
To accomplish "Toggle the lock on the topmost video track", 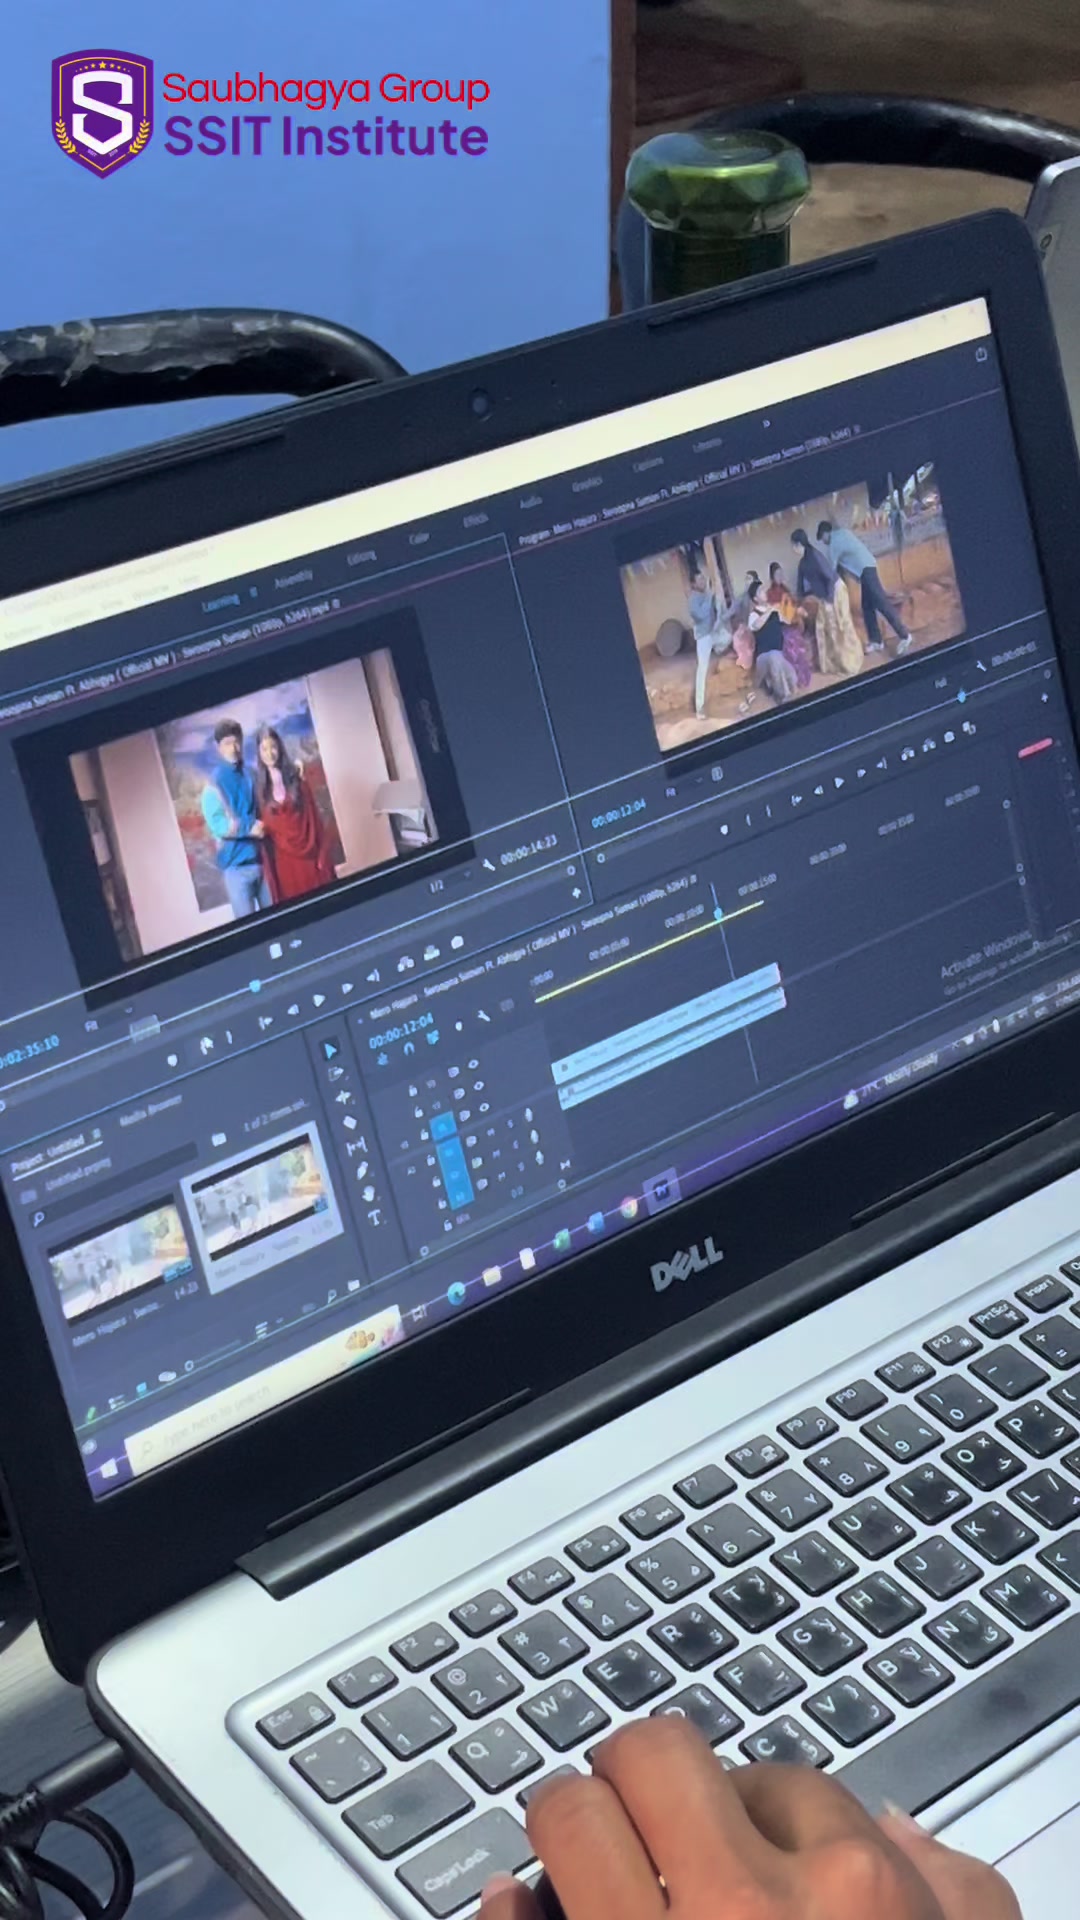I will 412,1090.
